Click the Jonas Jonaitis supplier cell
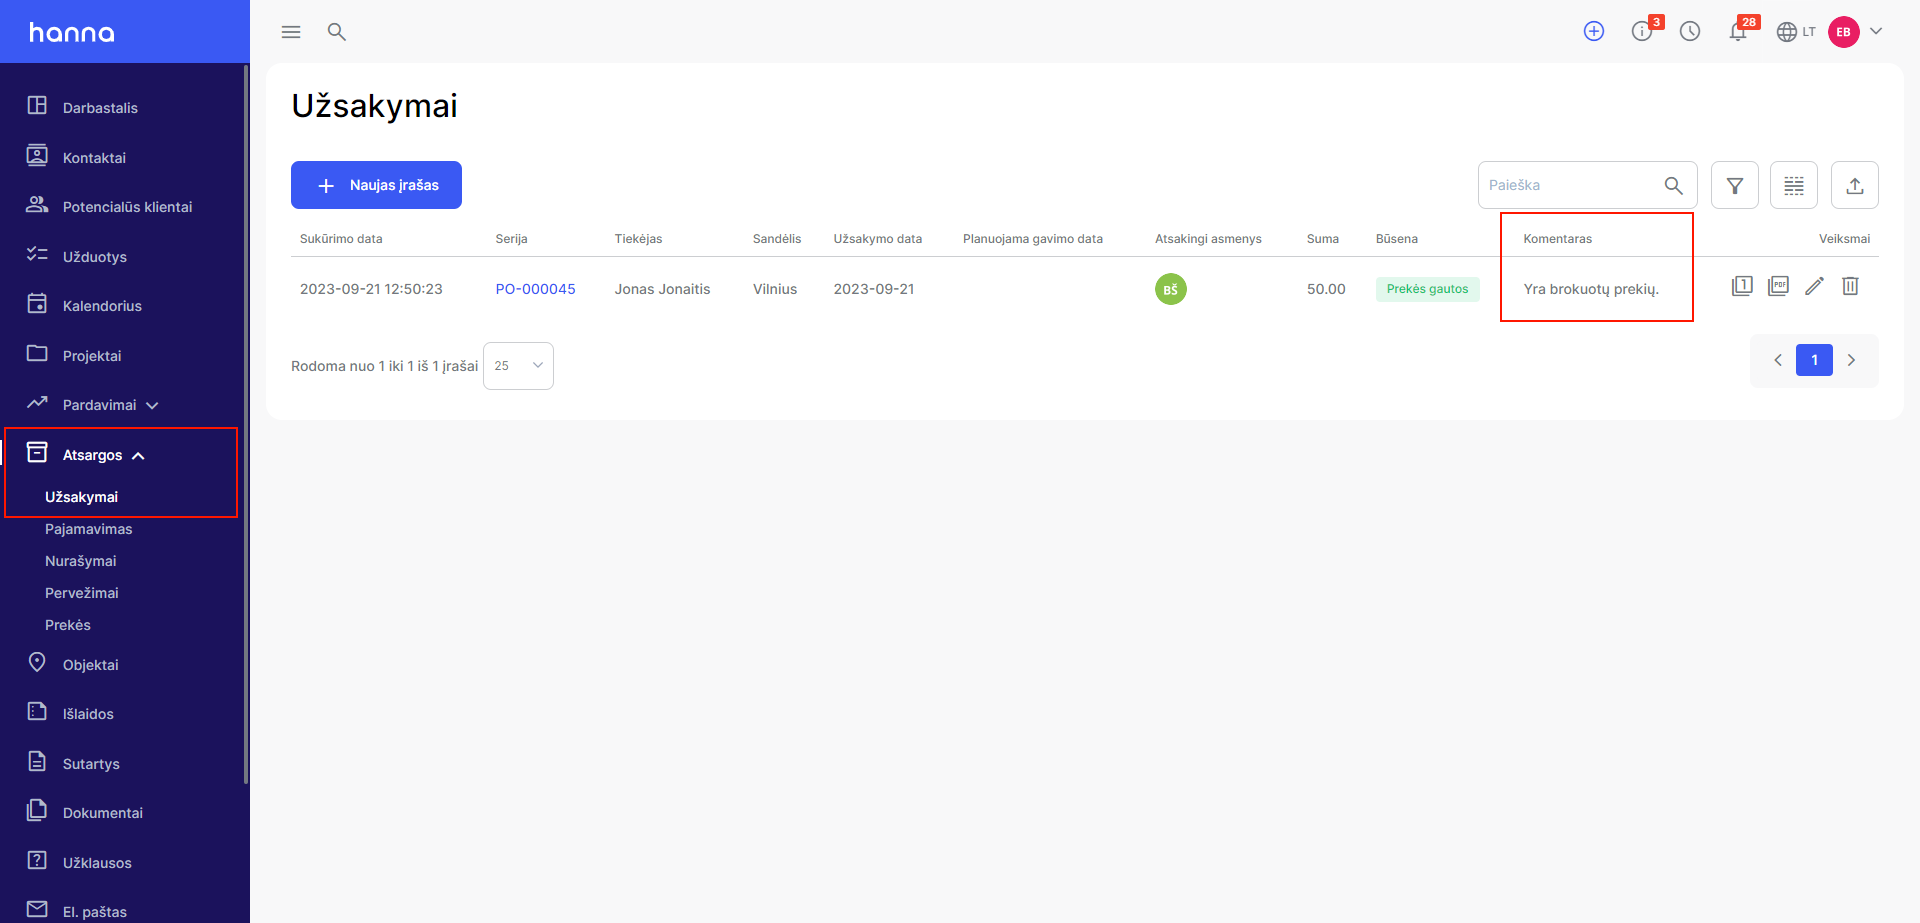 pos(662,289)
